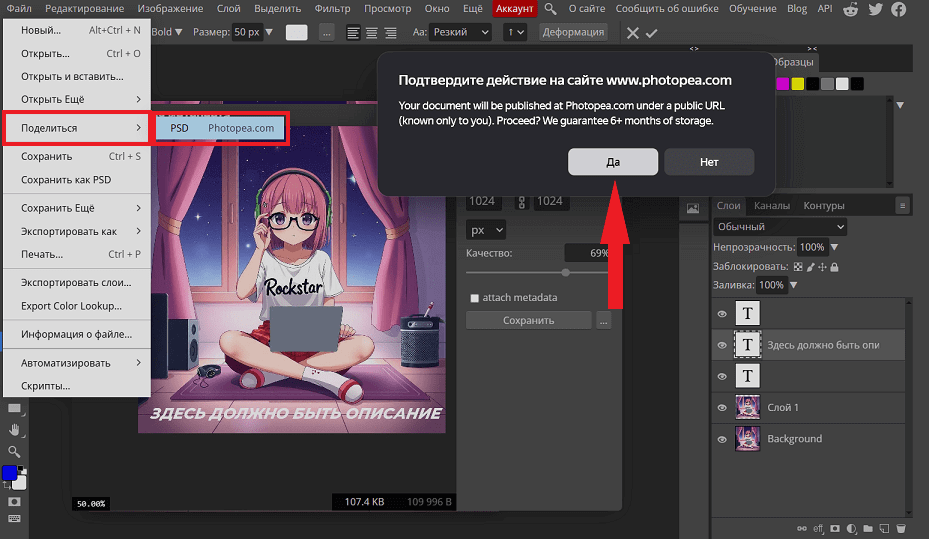Click the delete layer trash icon

[x=901, y=528]
